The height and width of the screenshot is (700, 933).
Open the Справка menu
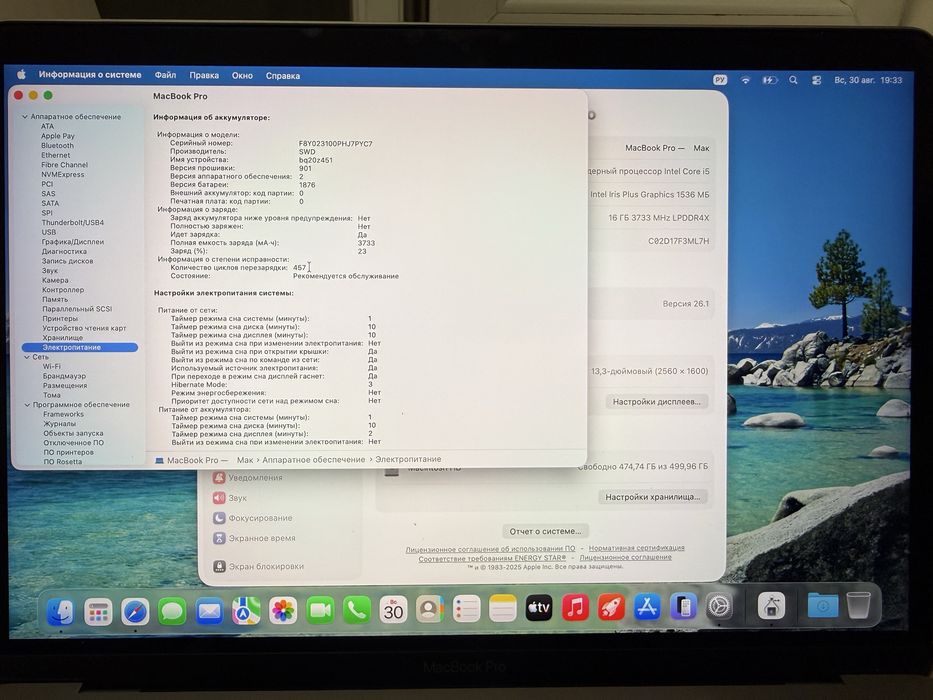coord(283,76)
